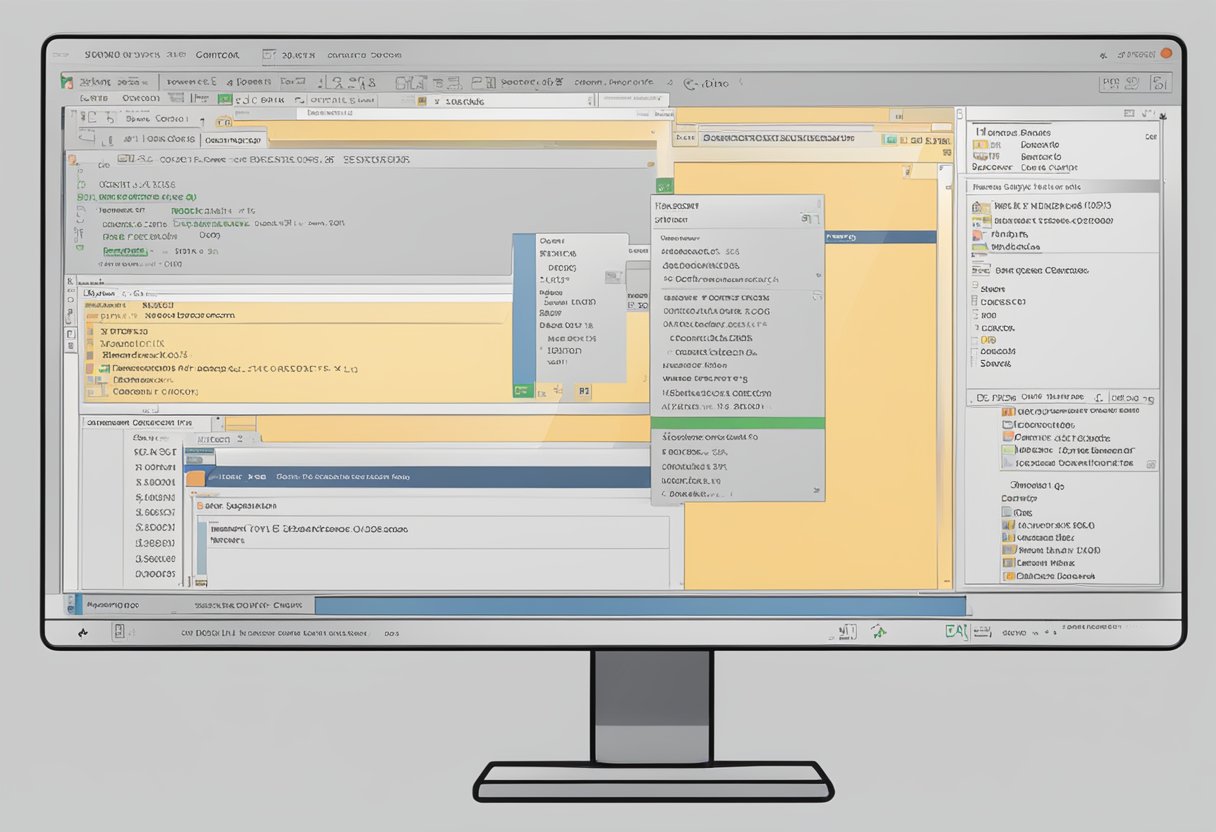Click the blue horizontal bar above the status bar
The width and height of the screenshot is (1216, 832).
pyautogui.click(x=640, y=606)
